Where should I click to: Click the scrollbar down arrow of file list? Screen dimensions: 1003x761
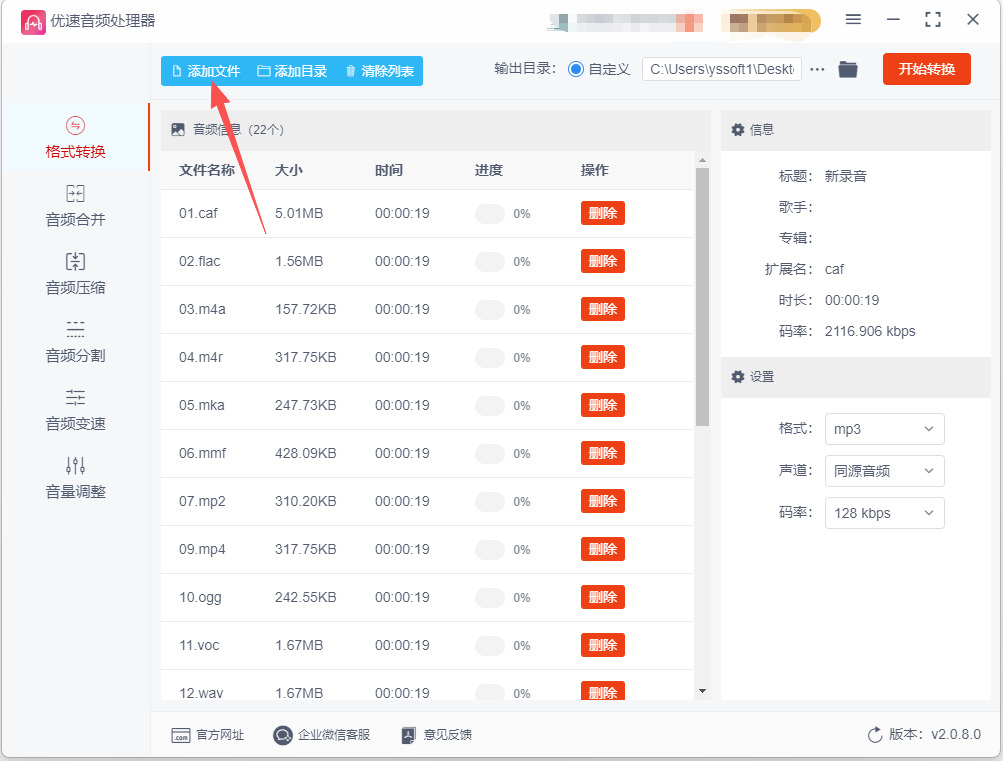click(702, 691)
